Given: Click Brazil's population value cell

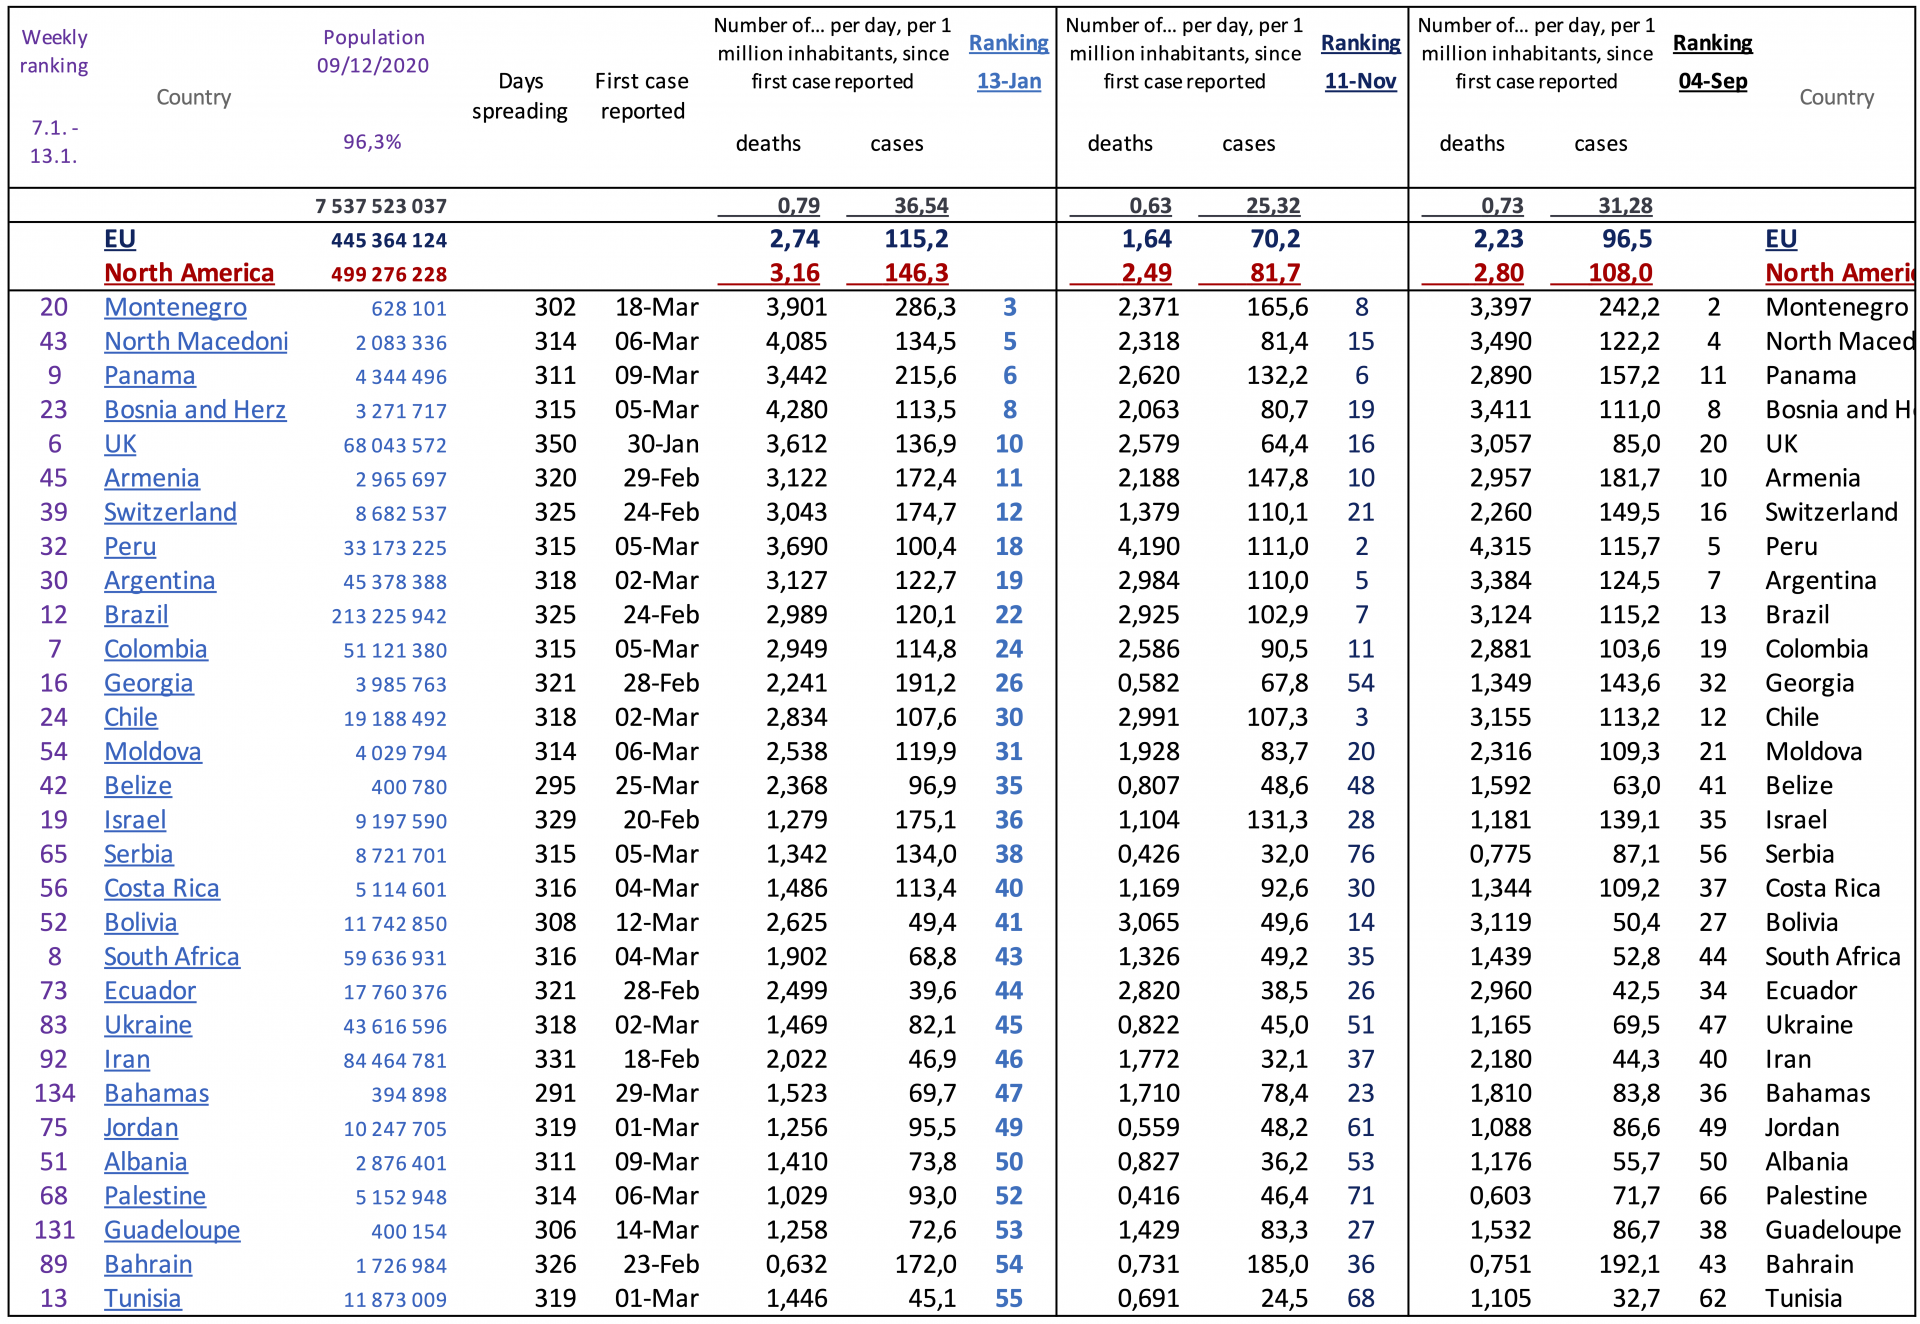Looking at the screenshot, I should coord(389,616).
